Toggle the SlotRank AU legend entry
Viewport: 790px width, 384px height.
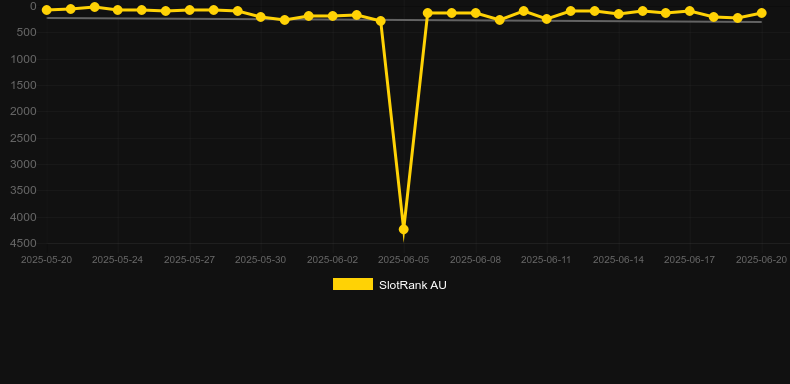click(389, 285)
